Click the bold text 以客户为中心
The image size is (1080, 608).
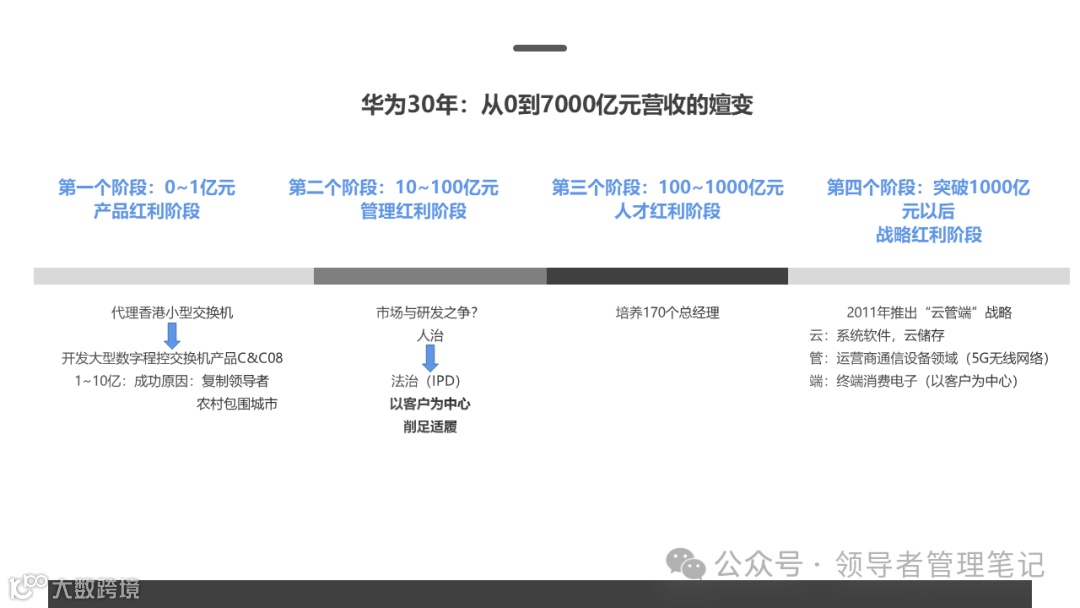(x=430, y=403)
